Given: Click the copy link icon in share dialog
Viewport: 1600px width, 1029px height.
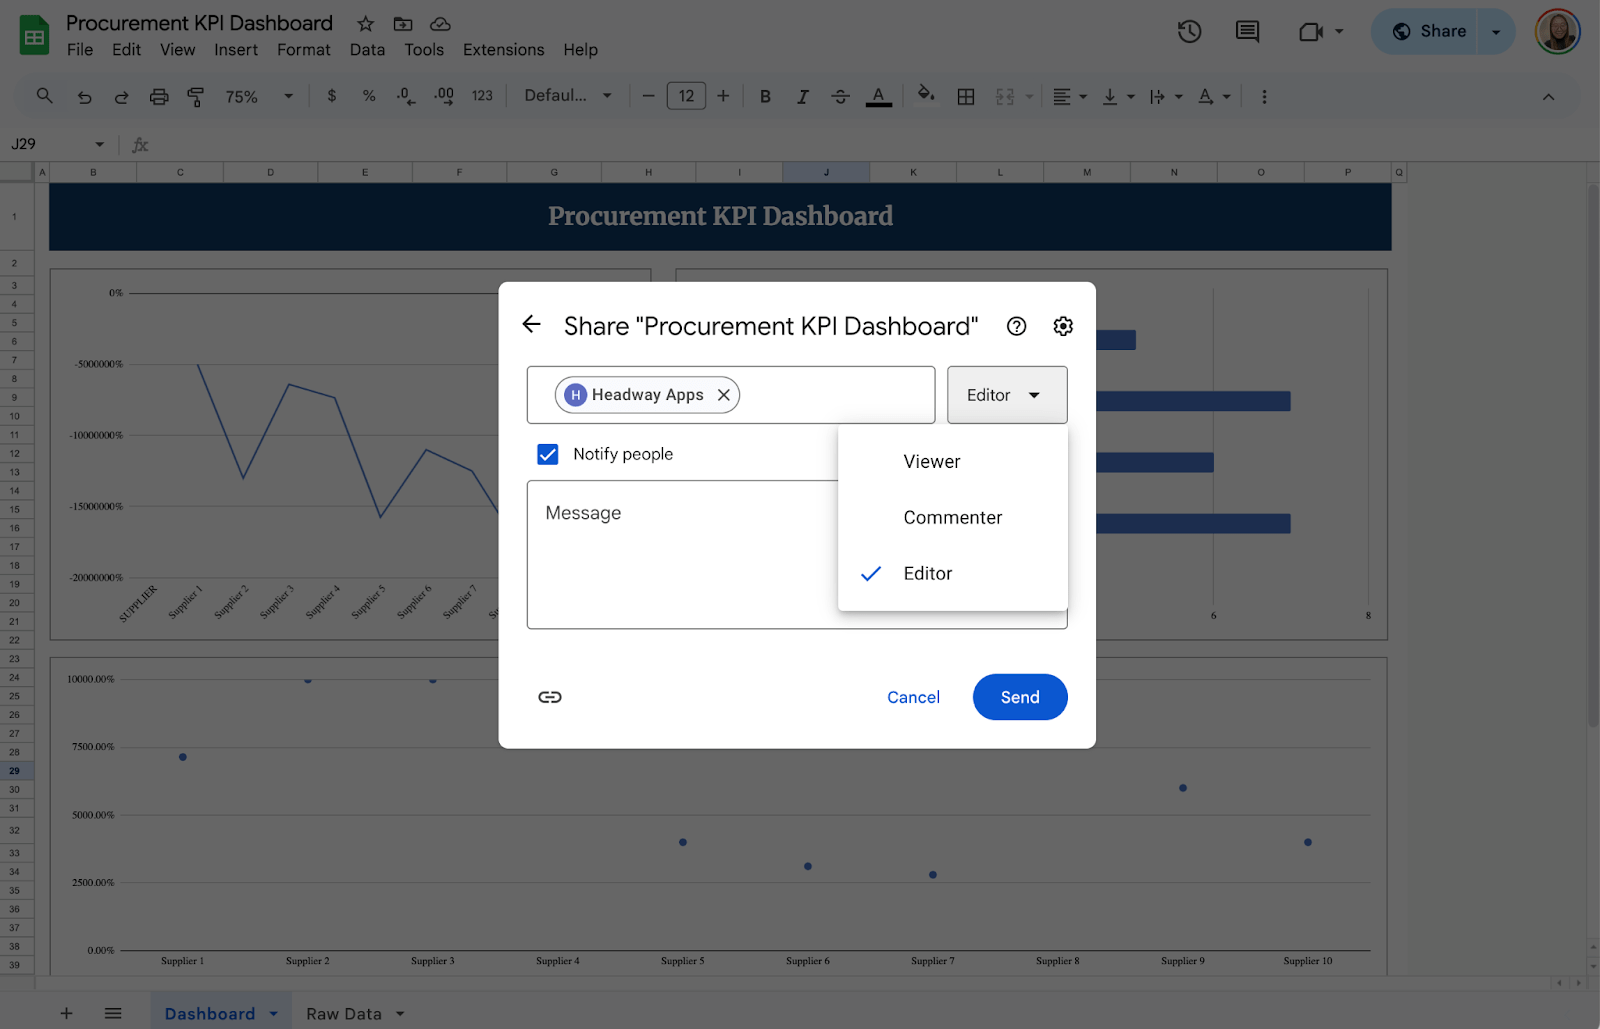Looking at the screenshot, I should [x=550, y=697].
